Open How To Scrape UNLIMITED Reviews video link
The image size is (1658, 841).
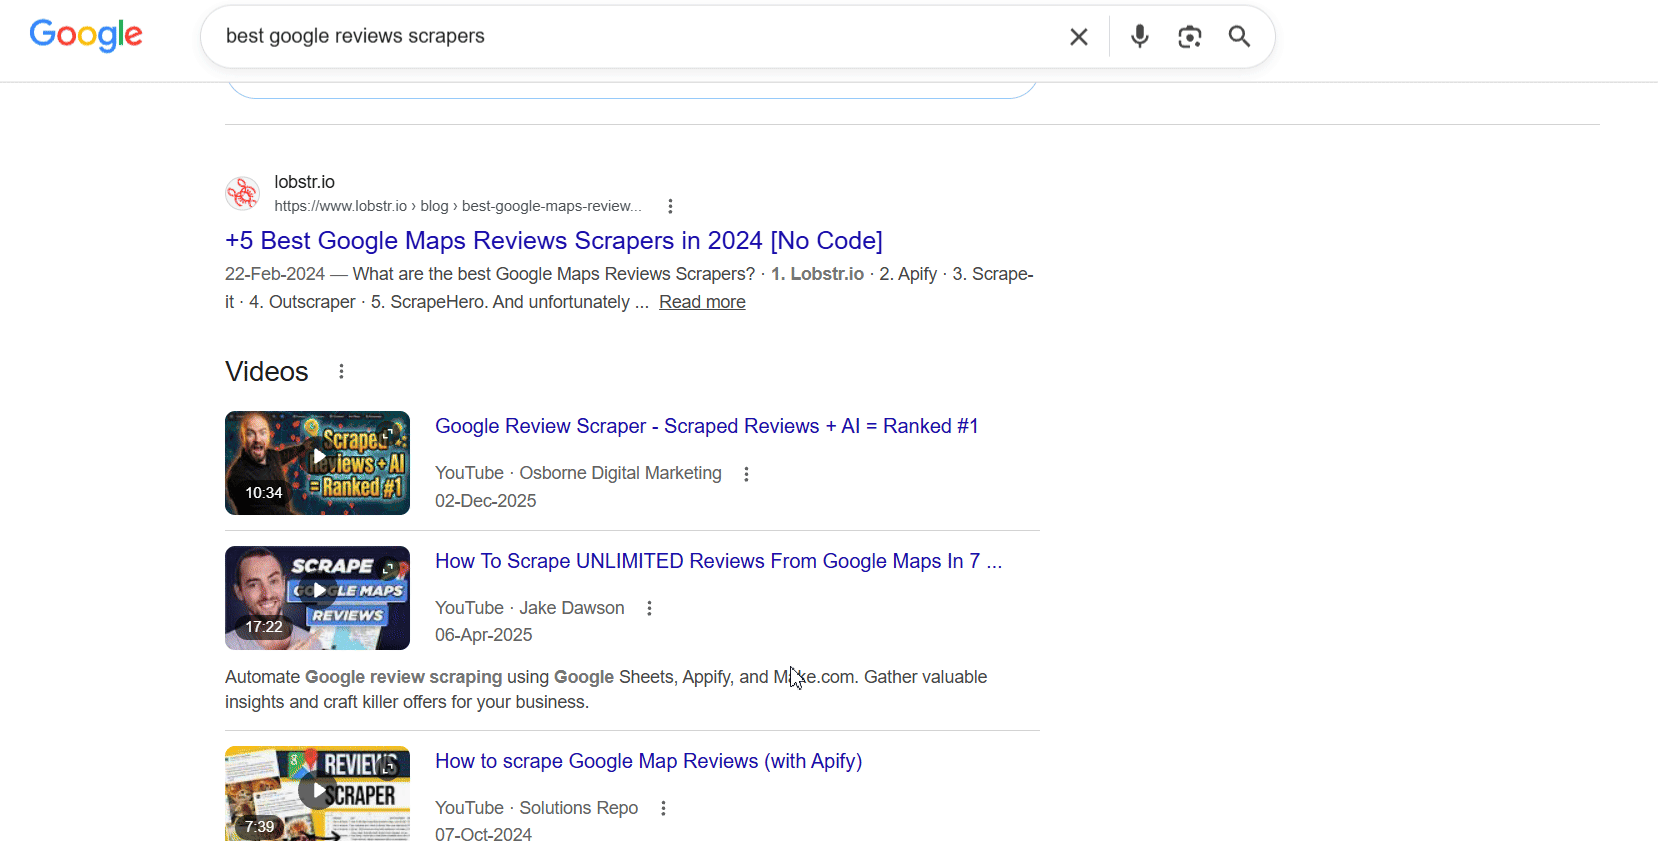coord(718,561)
